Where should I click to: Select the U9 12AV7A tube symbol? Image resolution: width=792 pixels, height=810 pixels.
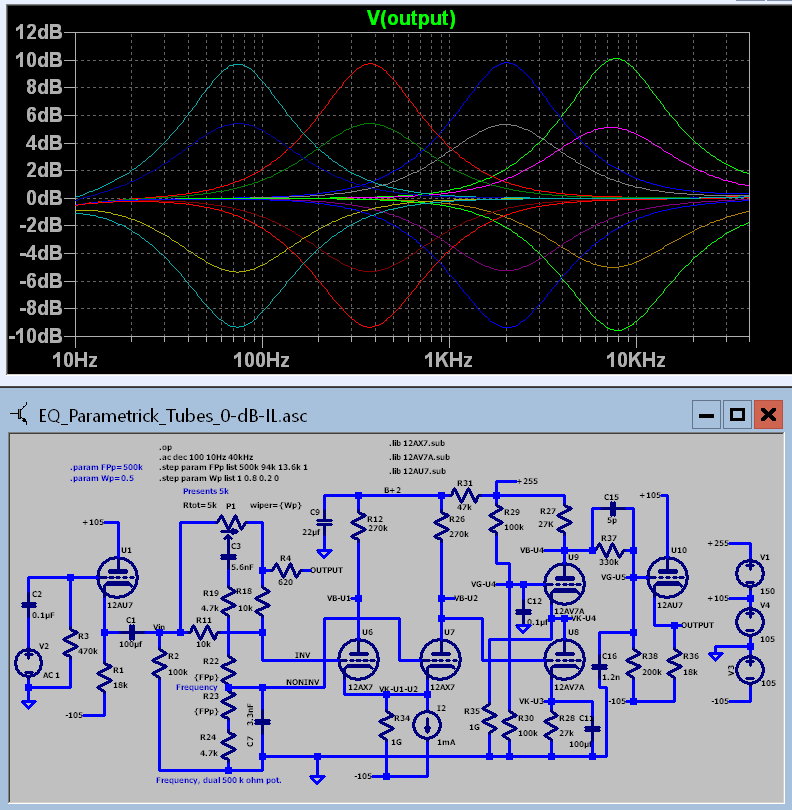pos(563,578)
